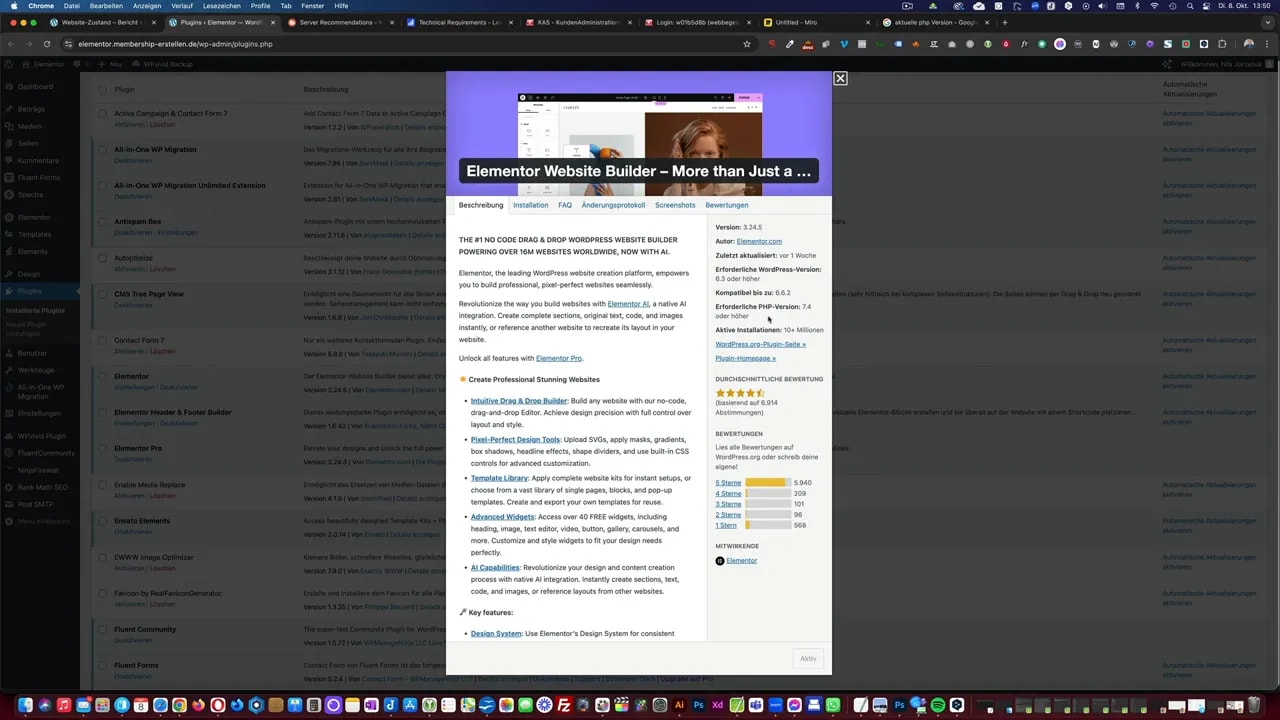Open the Datei menu in the menu bar
The height and width of the screenshot is (720, 1280).
point(71,5)
